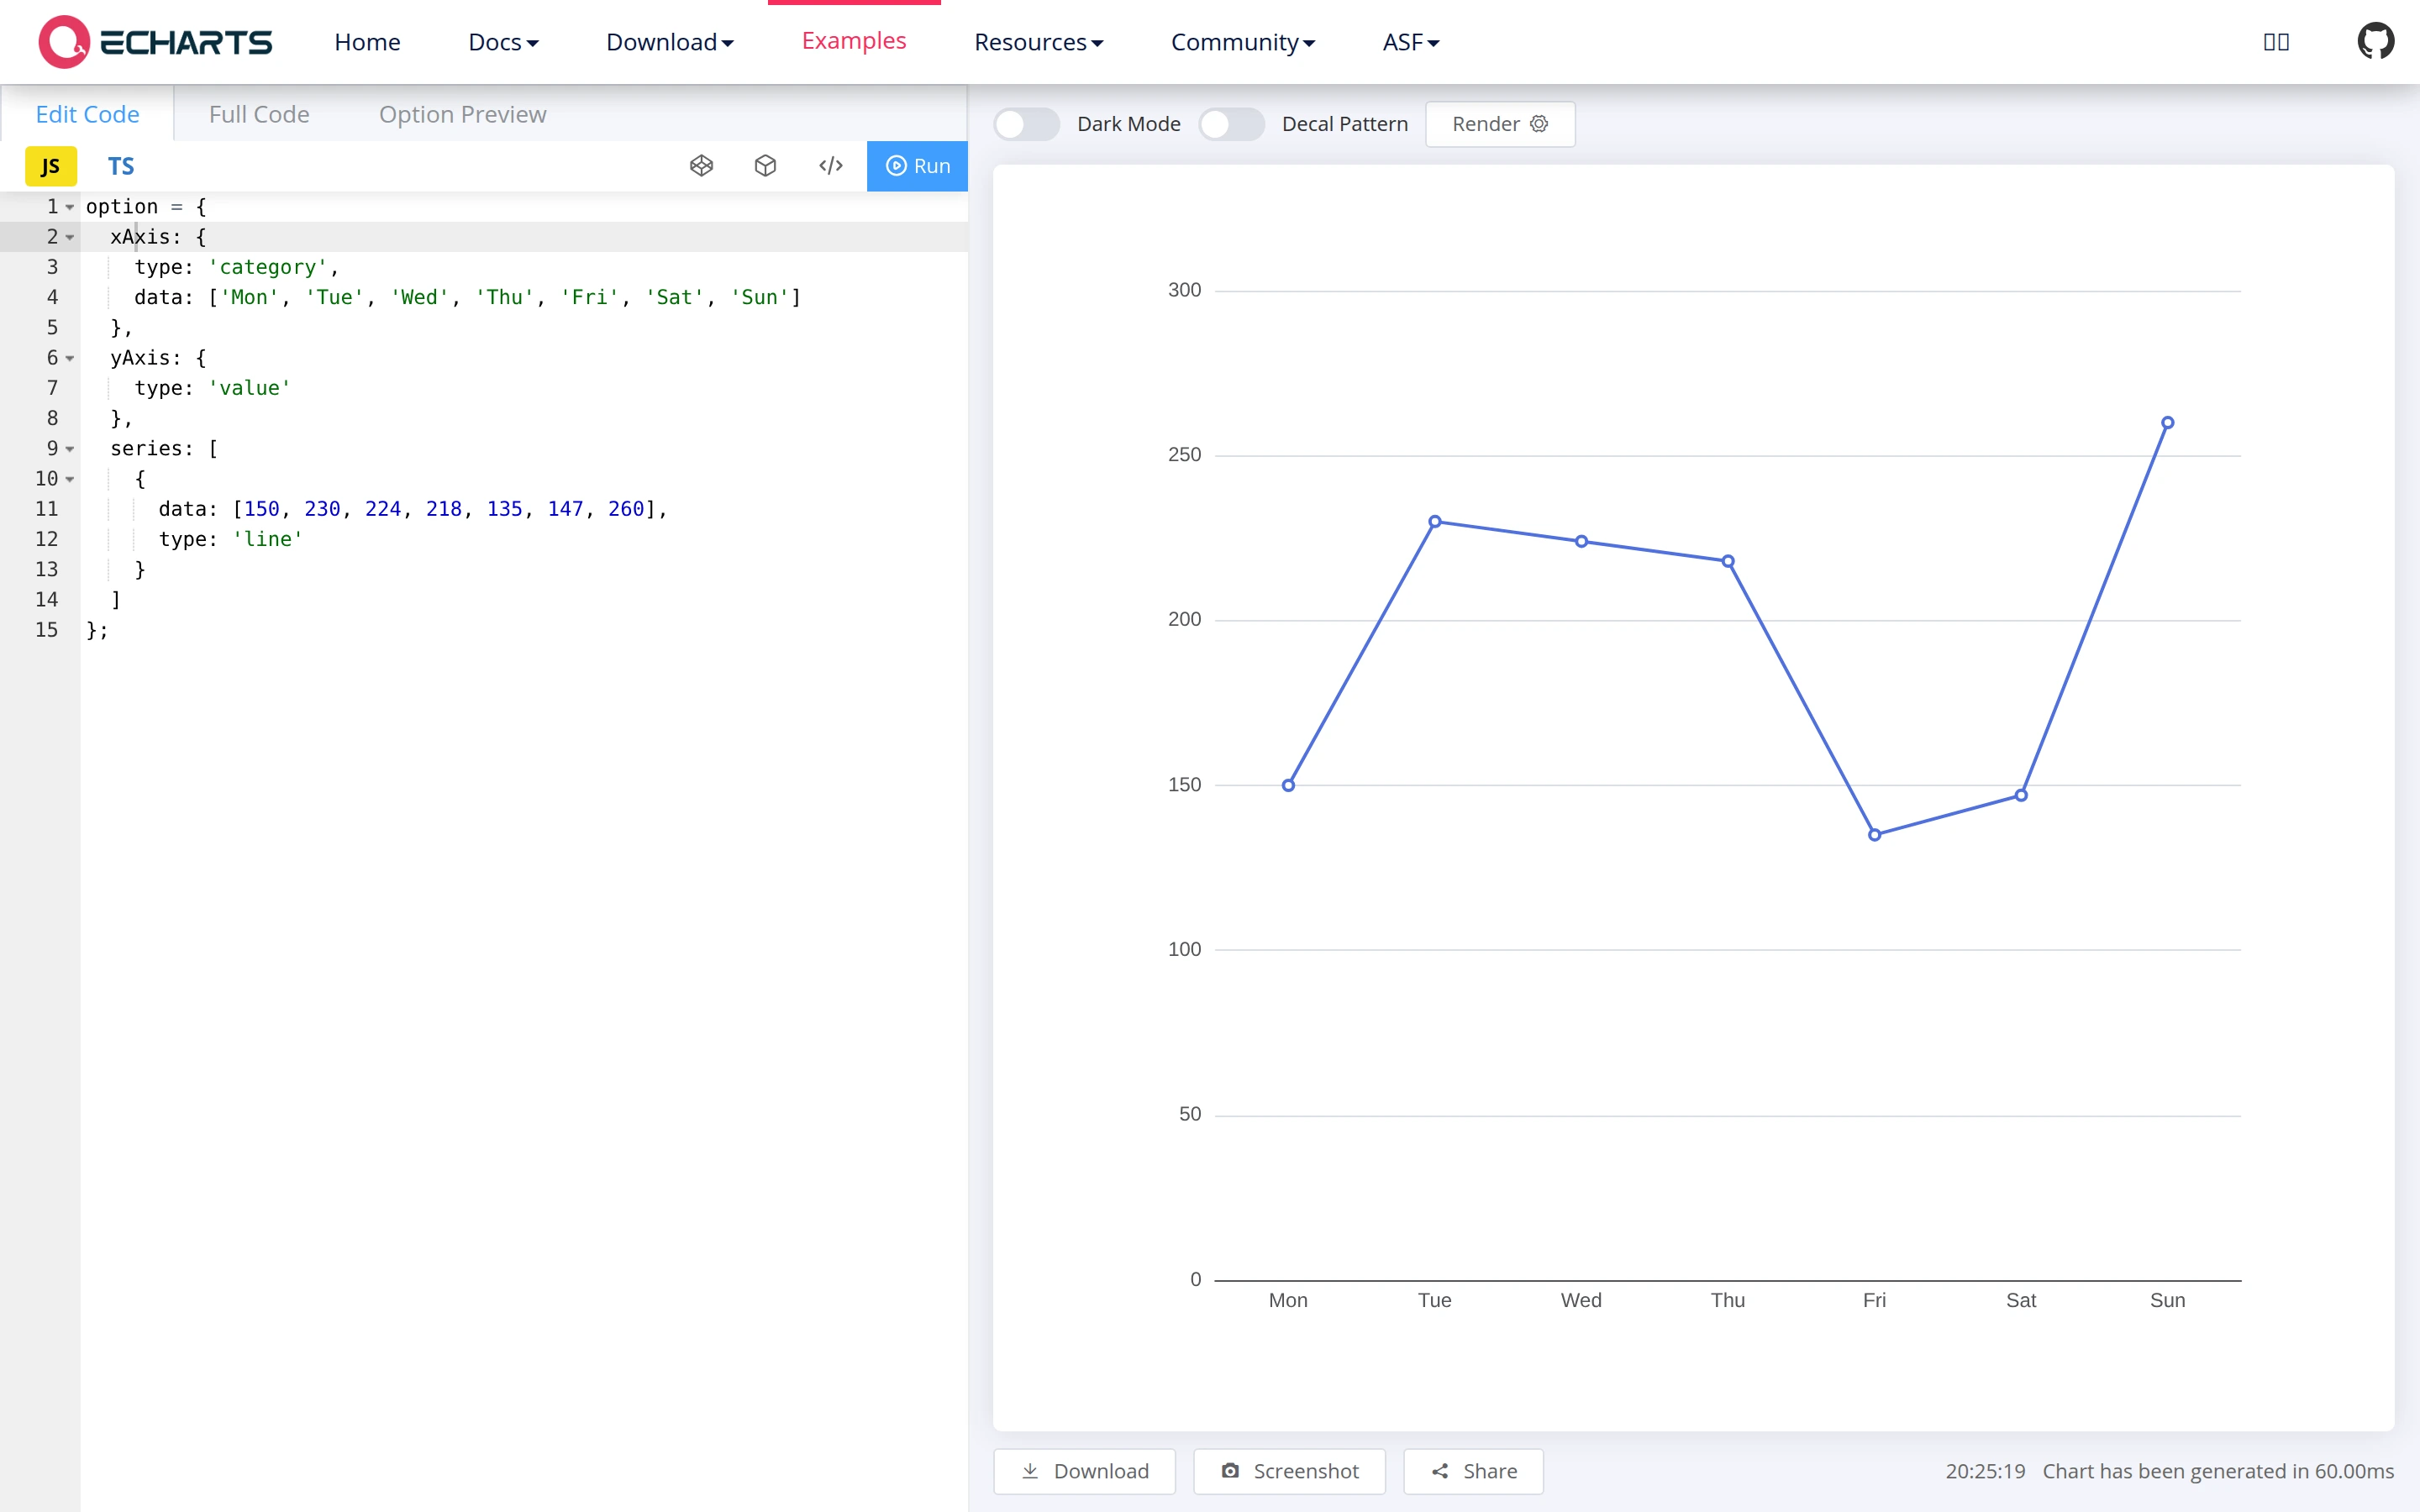The image size is (2420, 1512).
Task: Switch to the Full Code tab
Action: [x=259, y=114]
